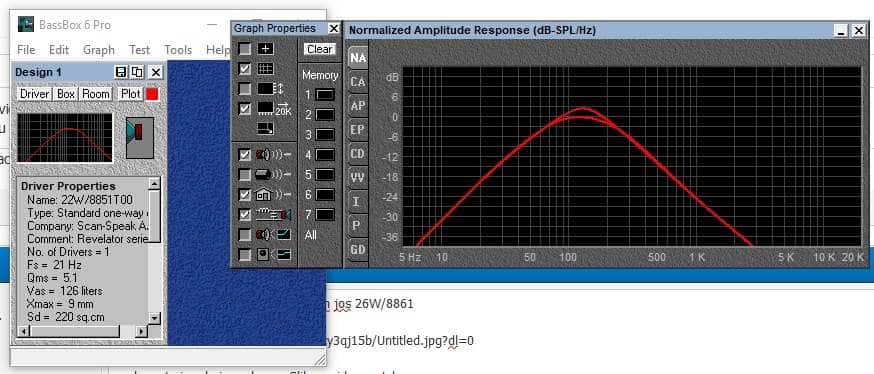Toggle the cursor crosshair checkbox
Image resolution: width=874 pixels, height=374 pixels.
245,49
